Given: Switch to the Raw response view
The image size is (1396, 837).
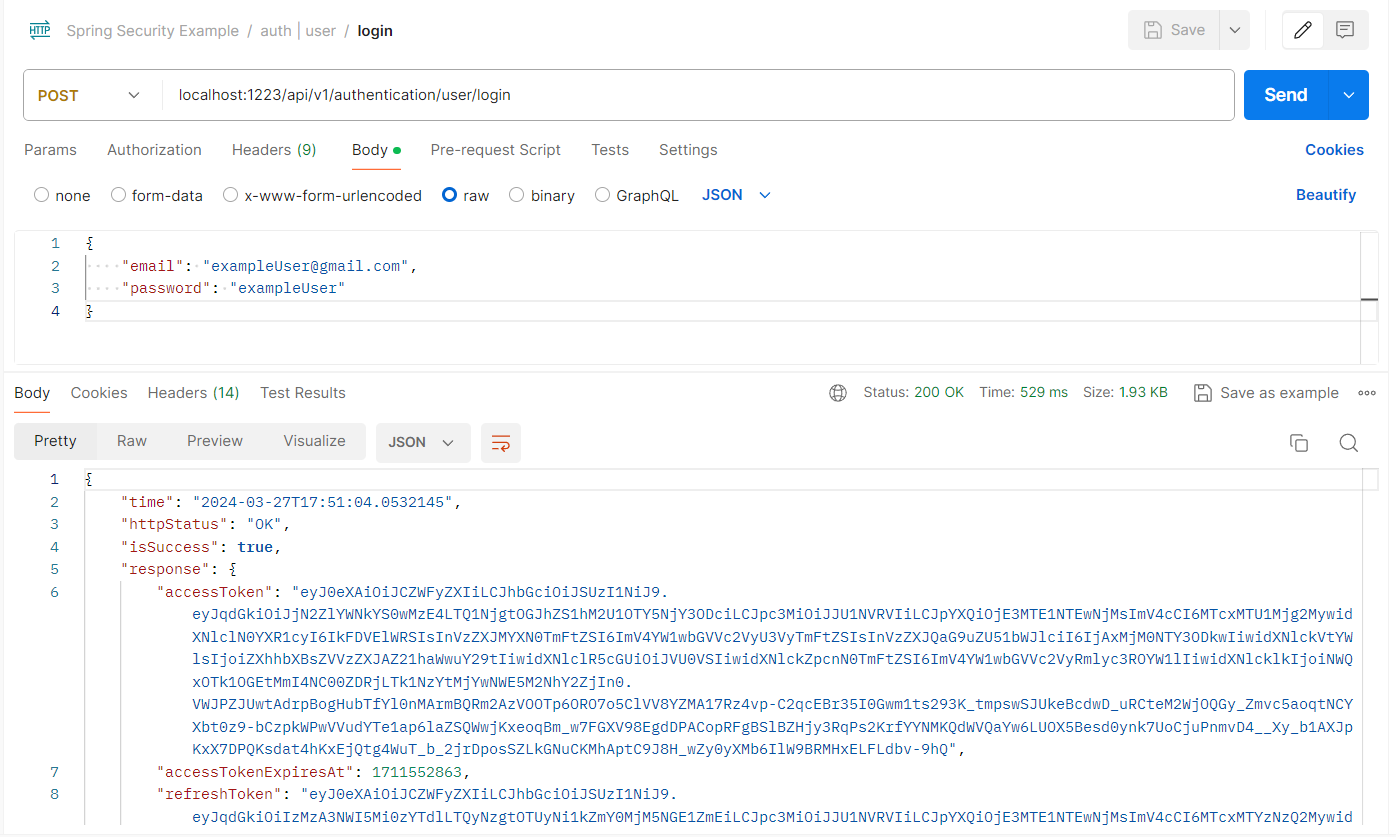Looking at the screenshot, I should 132,441.
